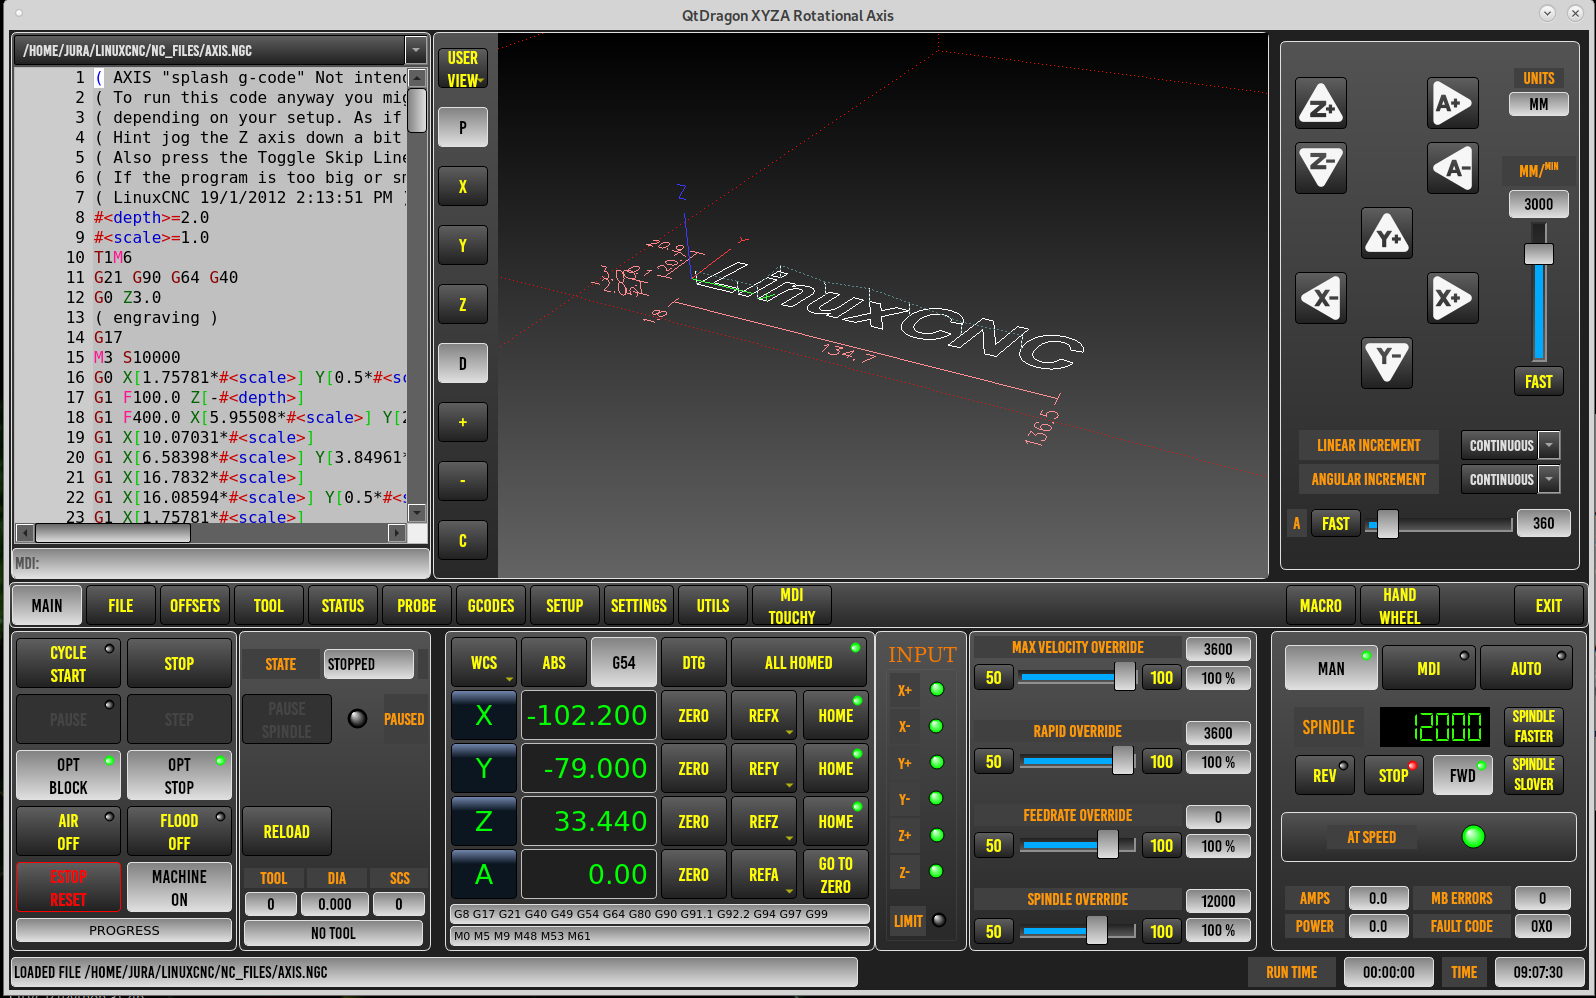Jog A axis negative with A- arrow
Screen dimensions: 1596x998
[x=1452, y=167]
